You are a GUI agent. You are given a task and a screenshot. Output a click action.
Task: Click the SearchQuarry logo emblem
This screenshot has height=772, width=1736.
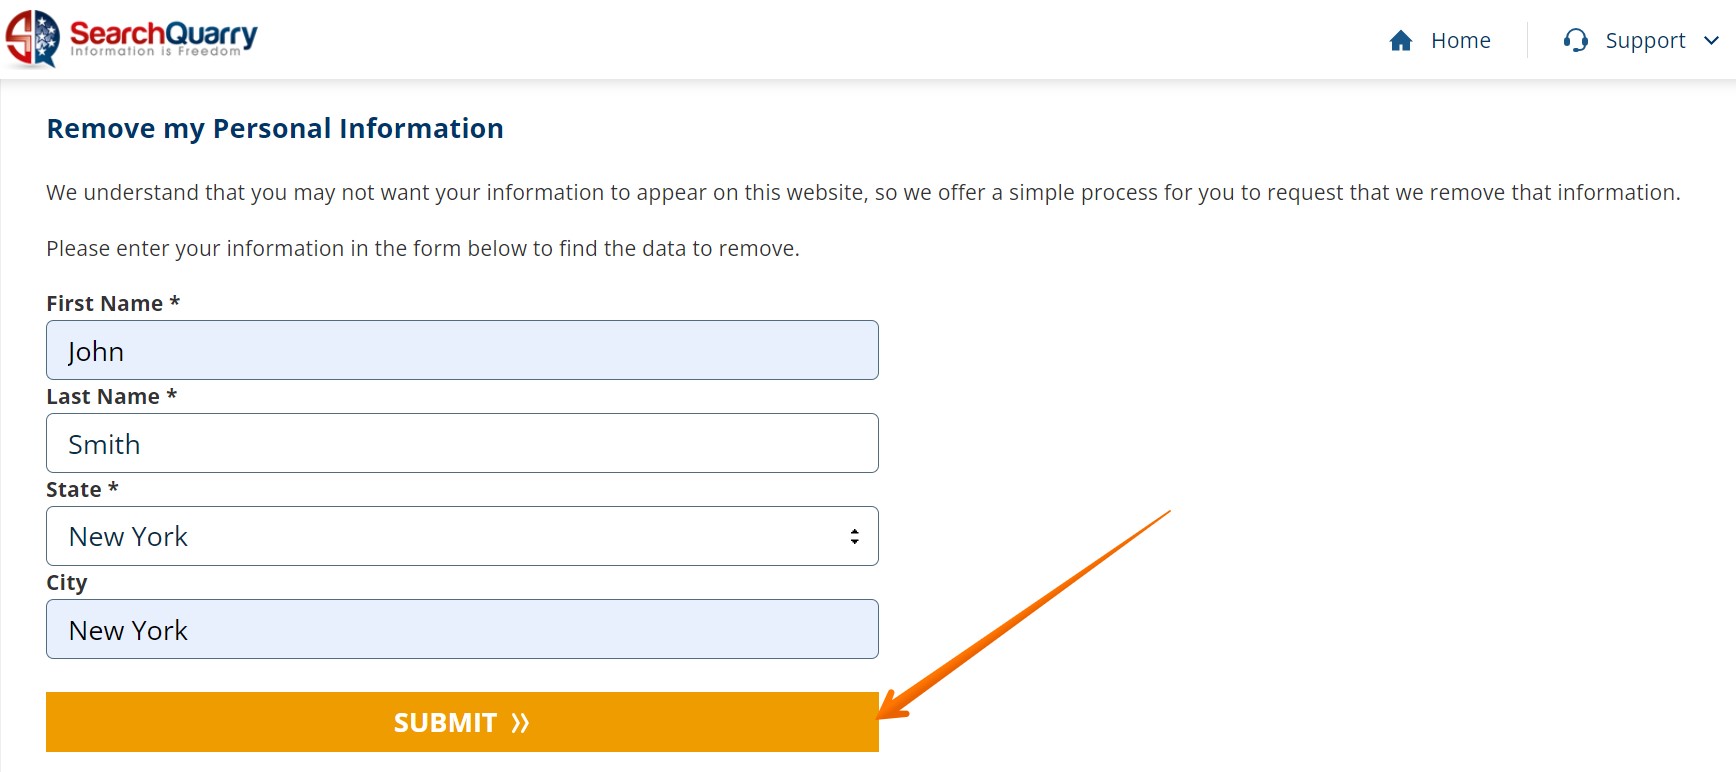(32, 38)
